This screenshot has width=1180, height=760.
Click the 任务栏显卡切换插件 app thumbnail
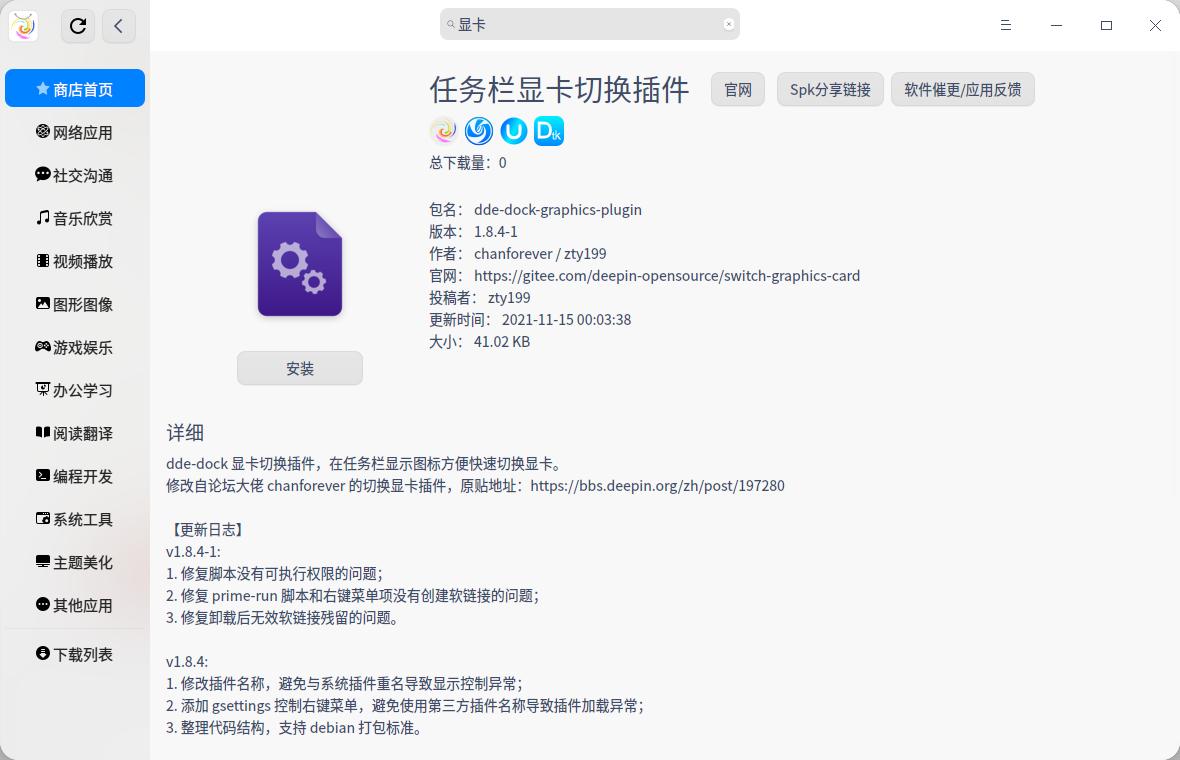pos(300,263)
